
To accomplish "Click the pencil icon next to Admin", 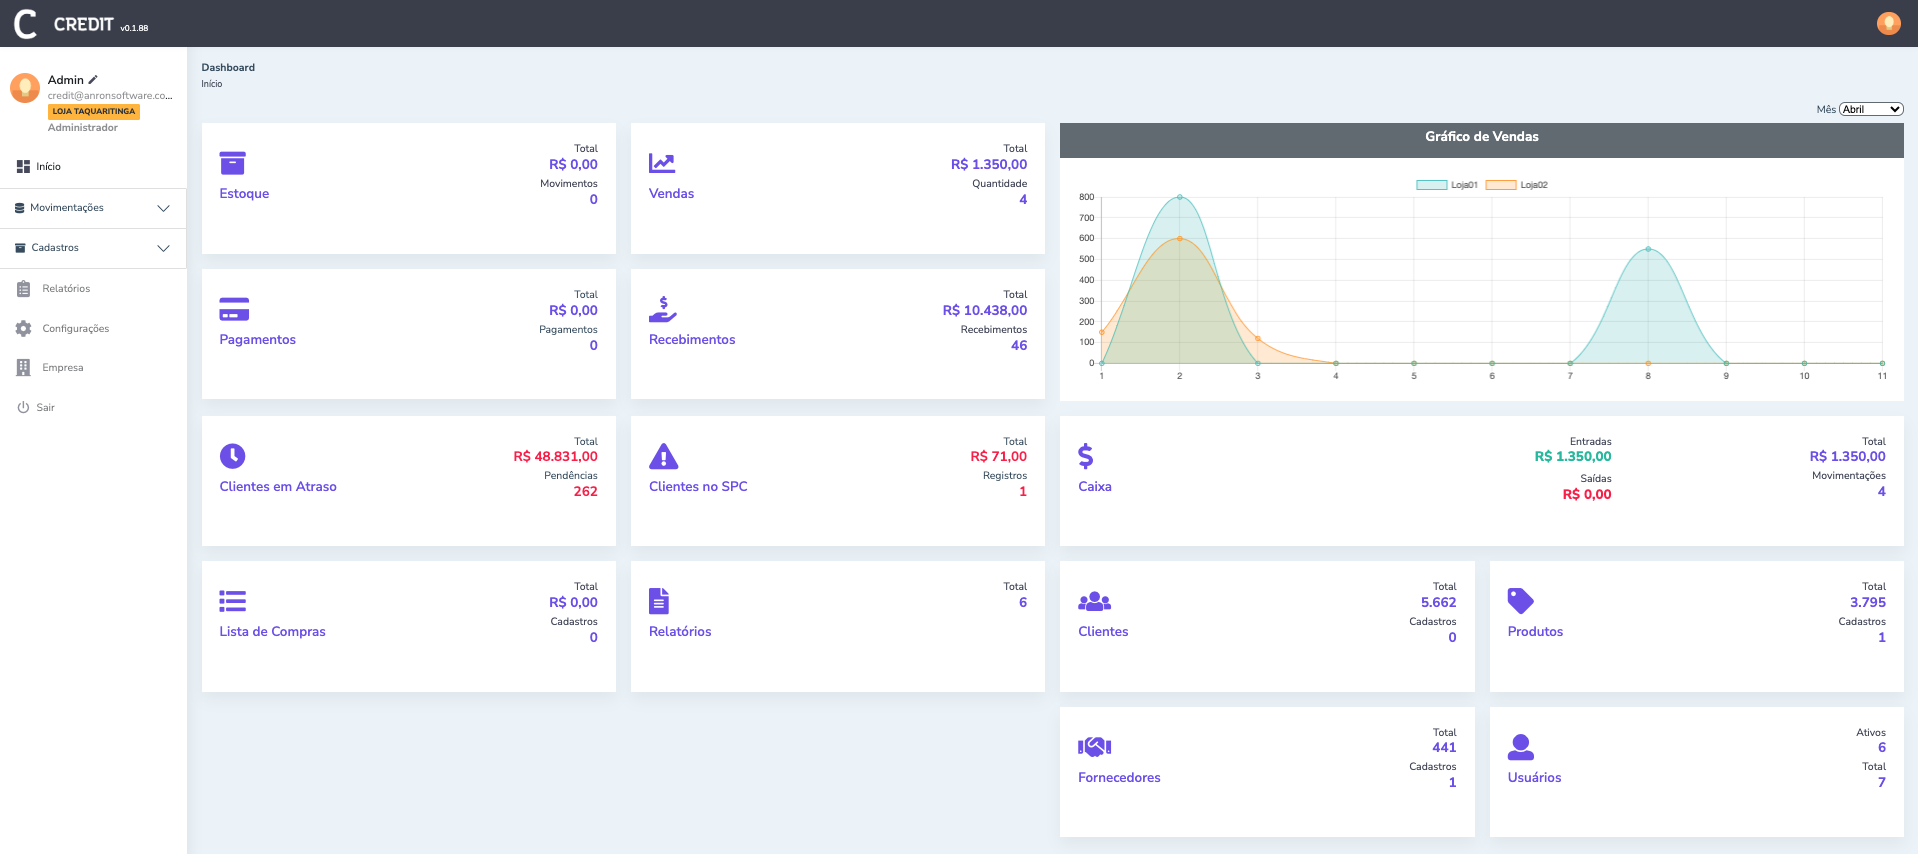I will (93, 80).
